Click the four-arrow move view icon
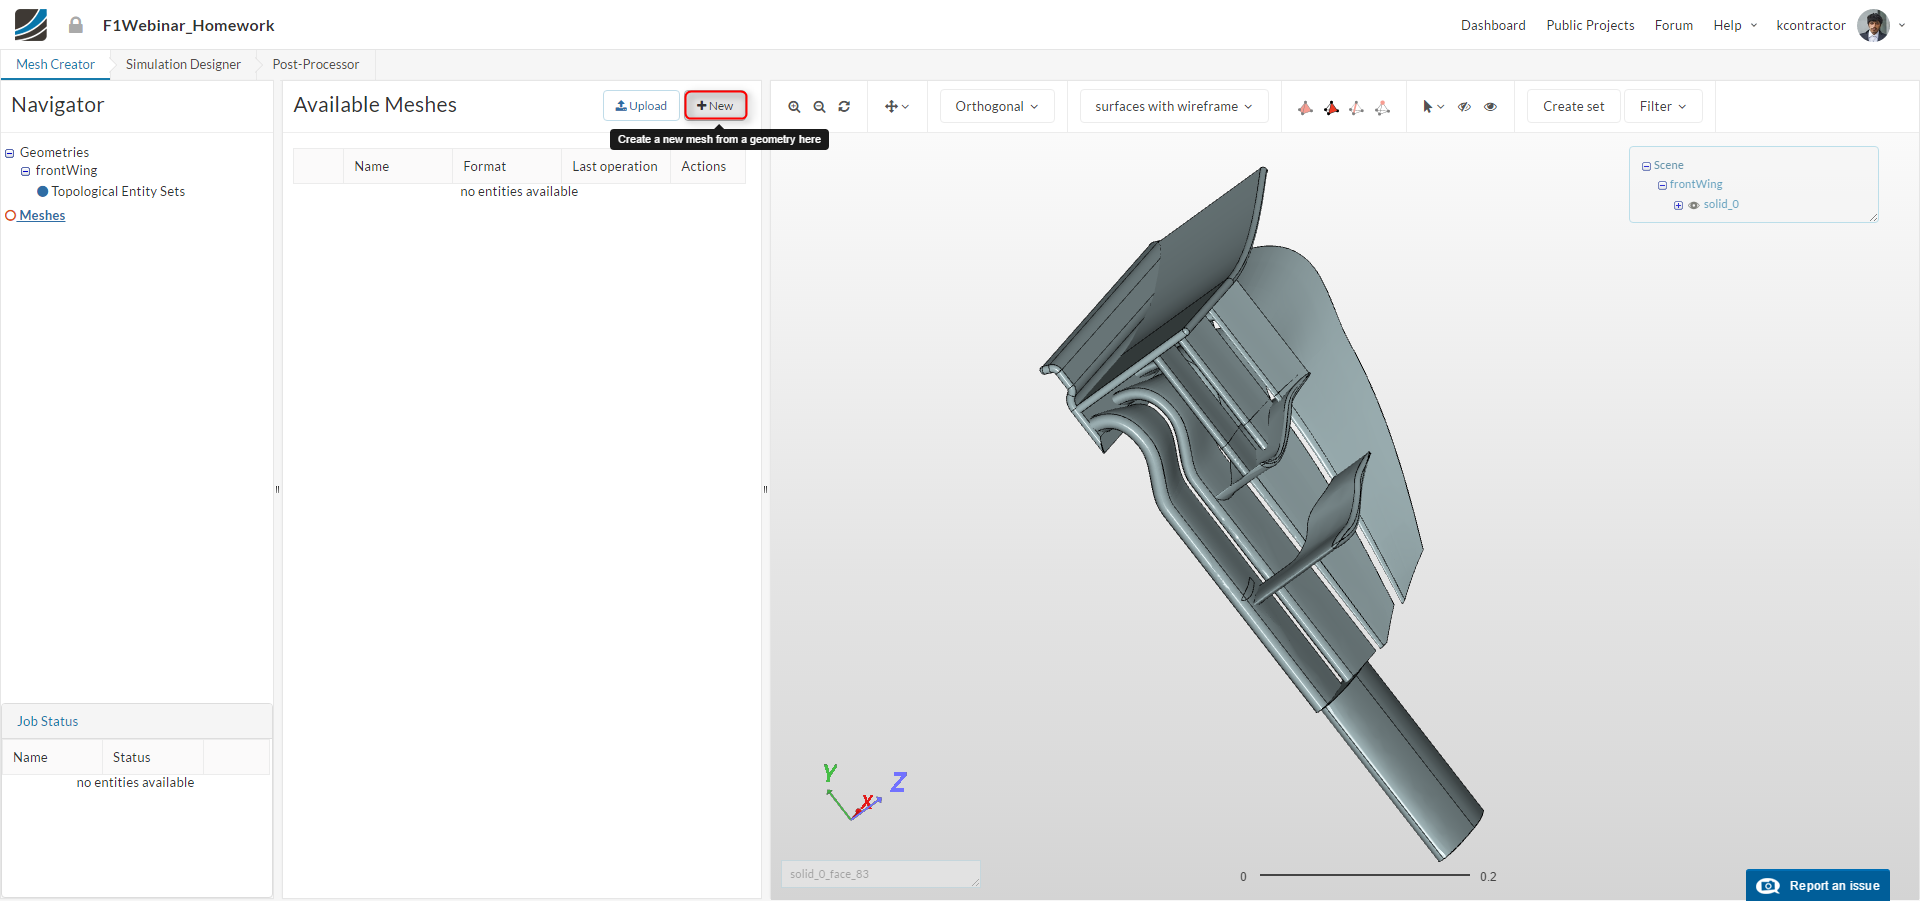 (x=891, y=107)
